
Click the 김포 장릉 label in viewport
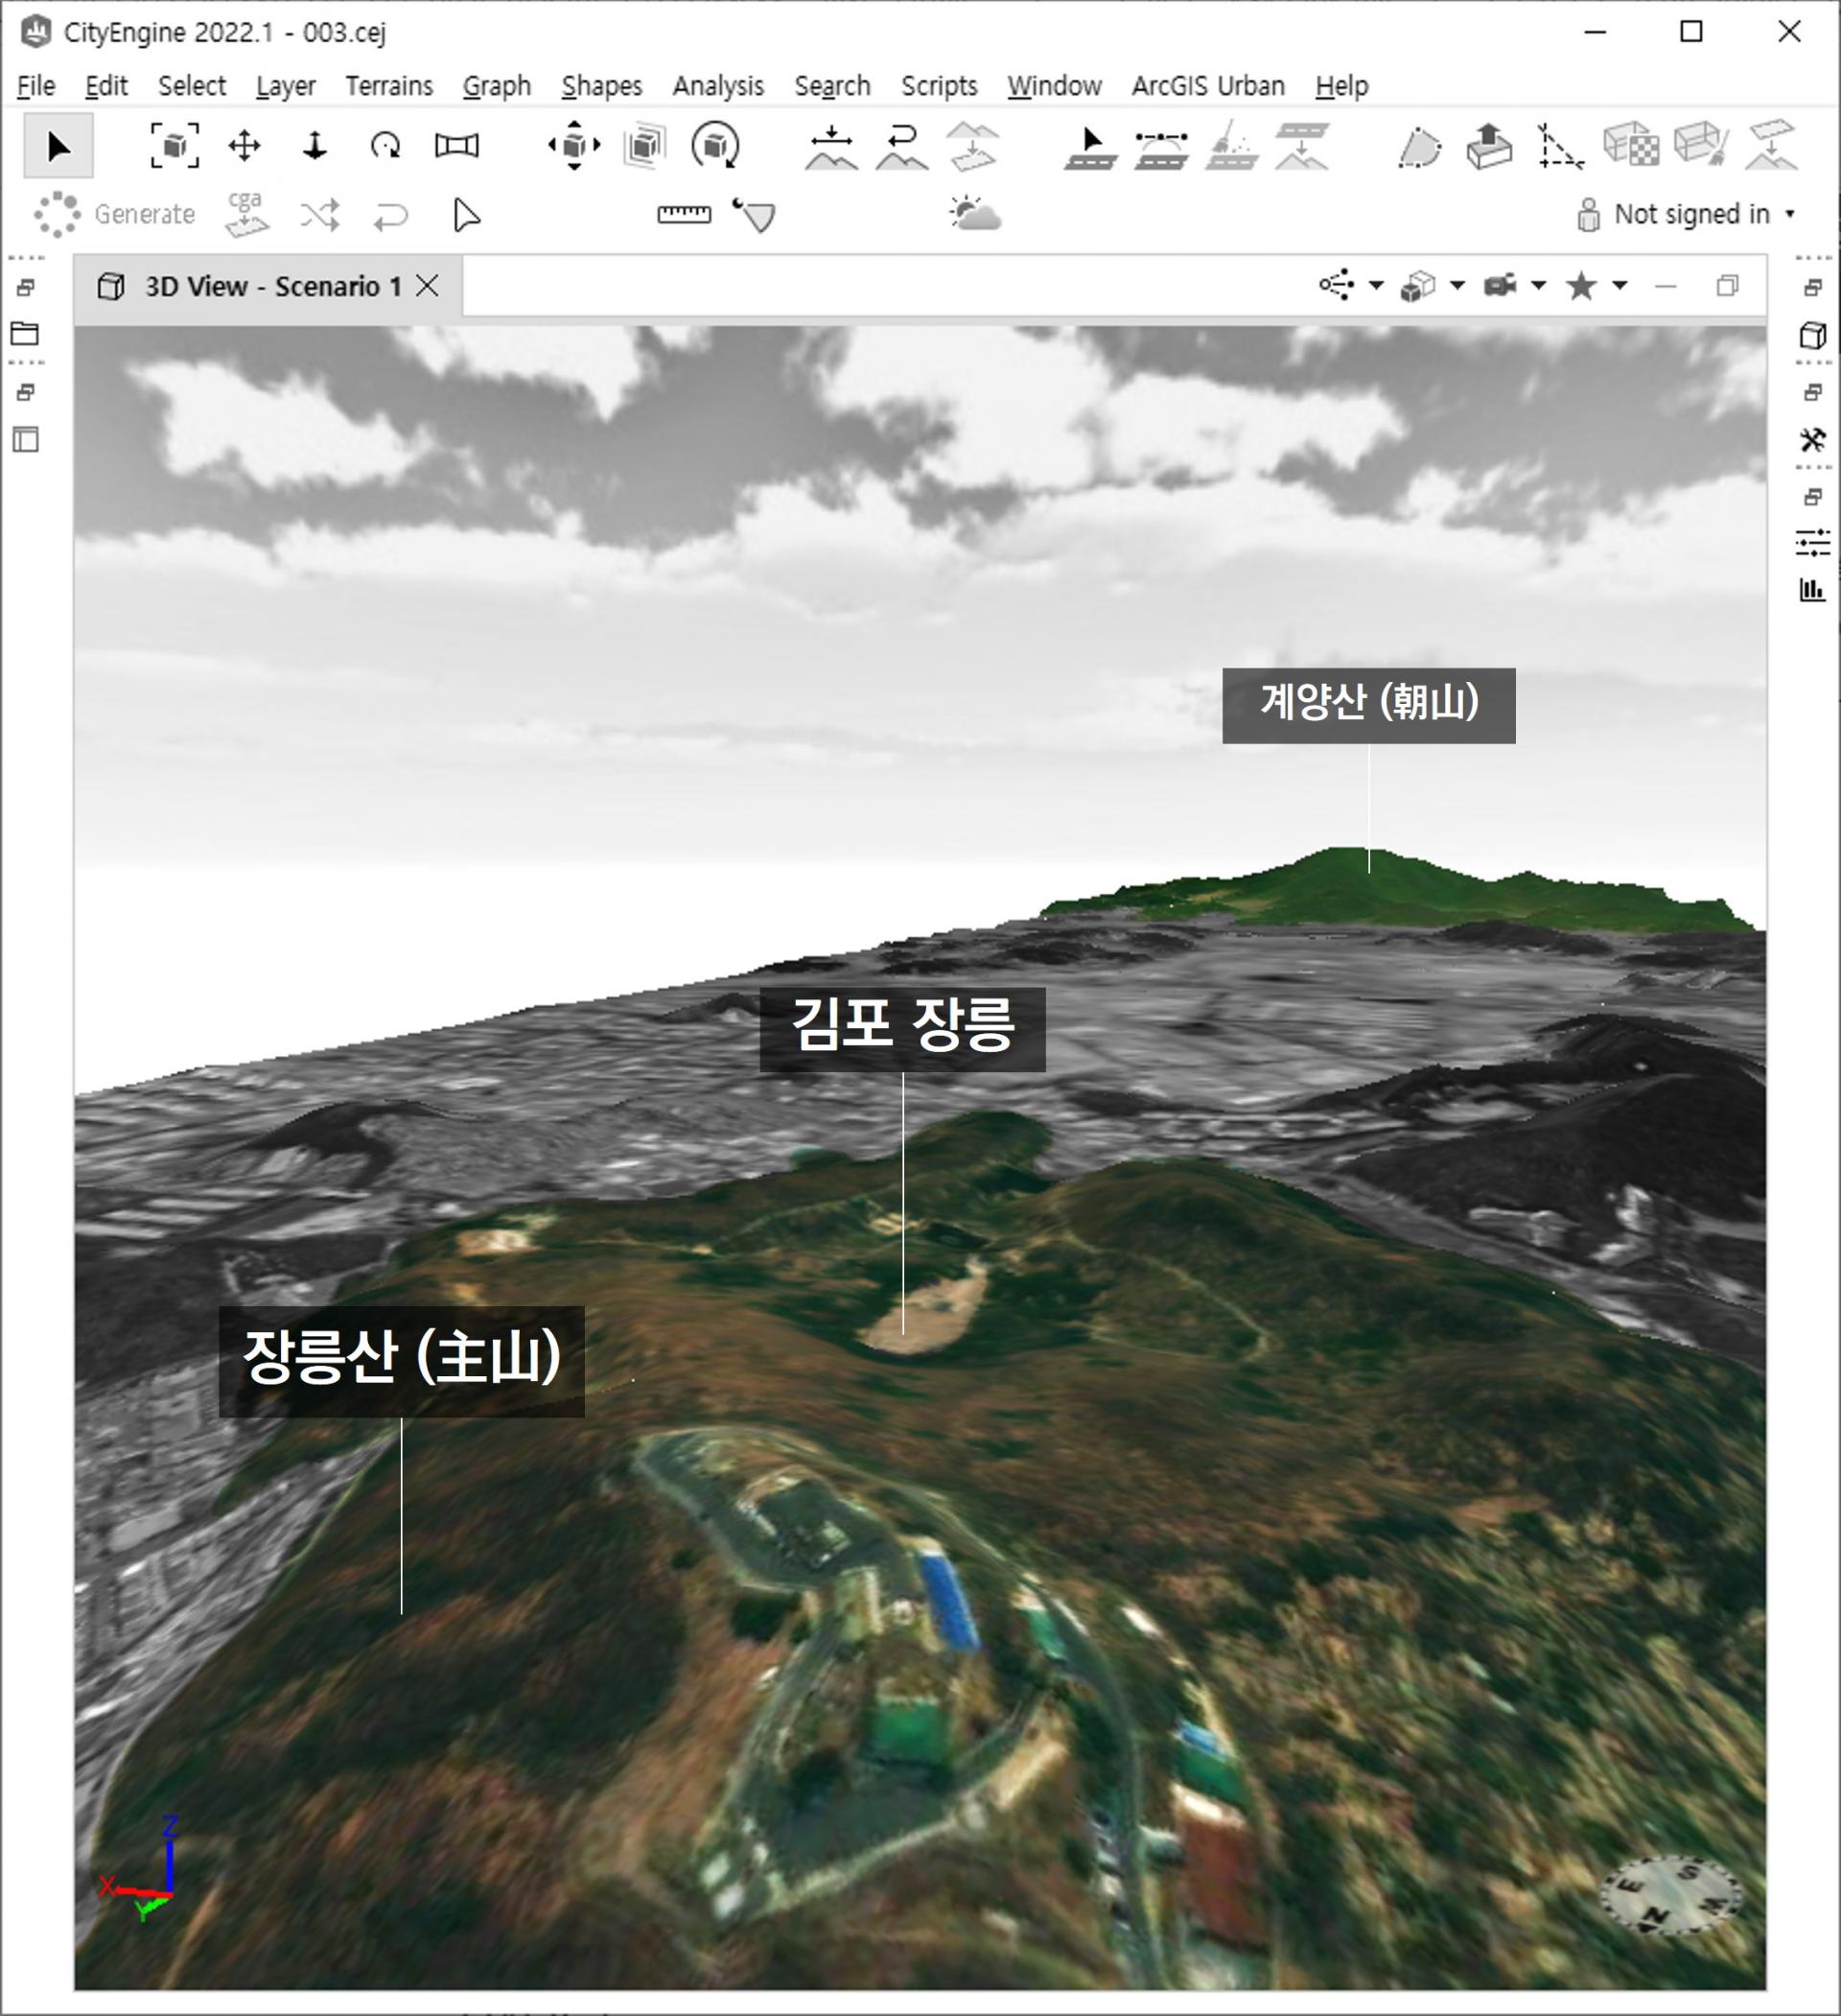click(x=902, y=1028)
